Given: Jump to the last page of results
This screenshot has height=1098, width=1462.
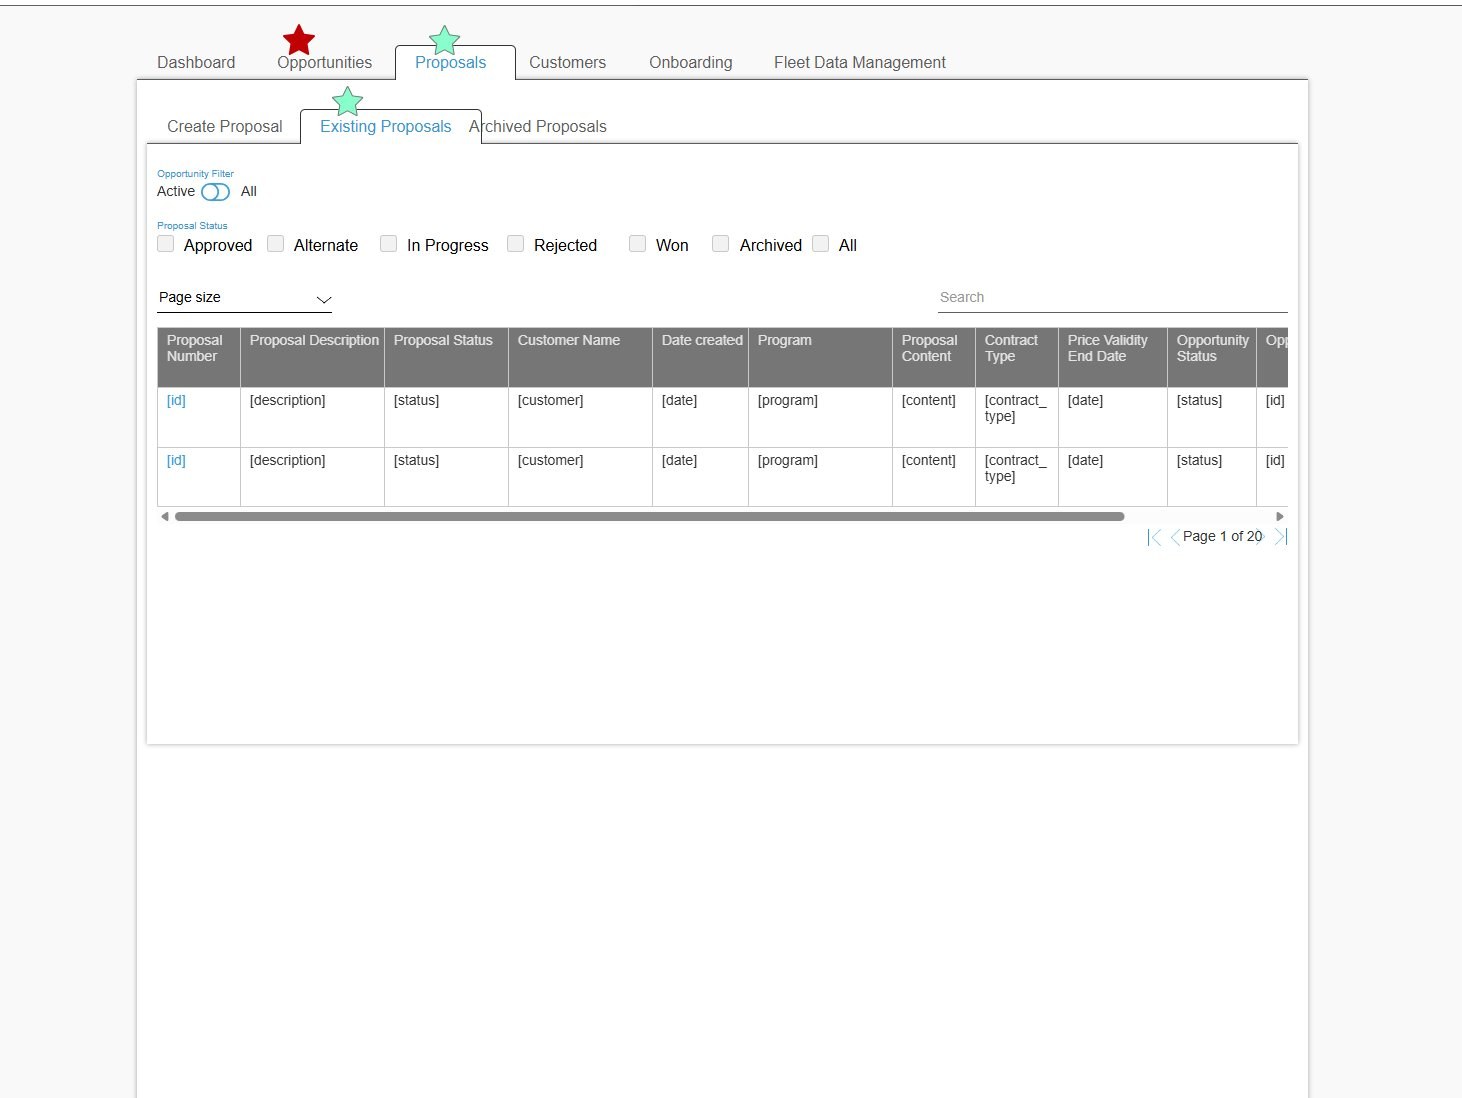Looking at the screenshot, I should coord(1281,537).
